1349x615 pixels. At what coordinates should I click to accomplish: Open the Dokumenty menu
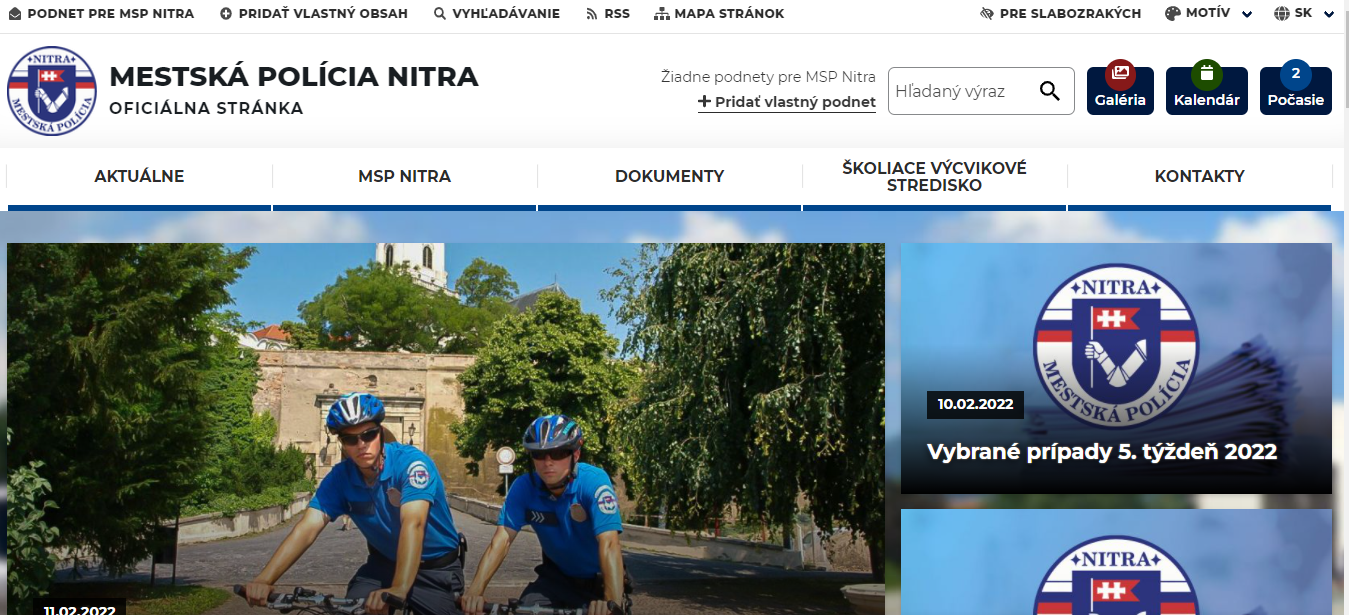[670, 177]
